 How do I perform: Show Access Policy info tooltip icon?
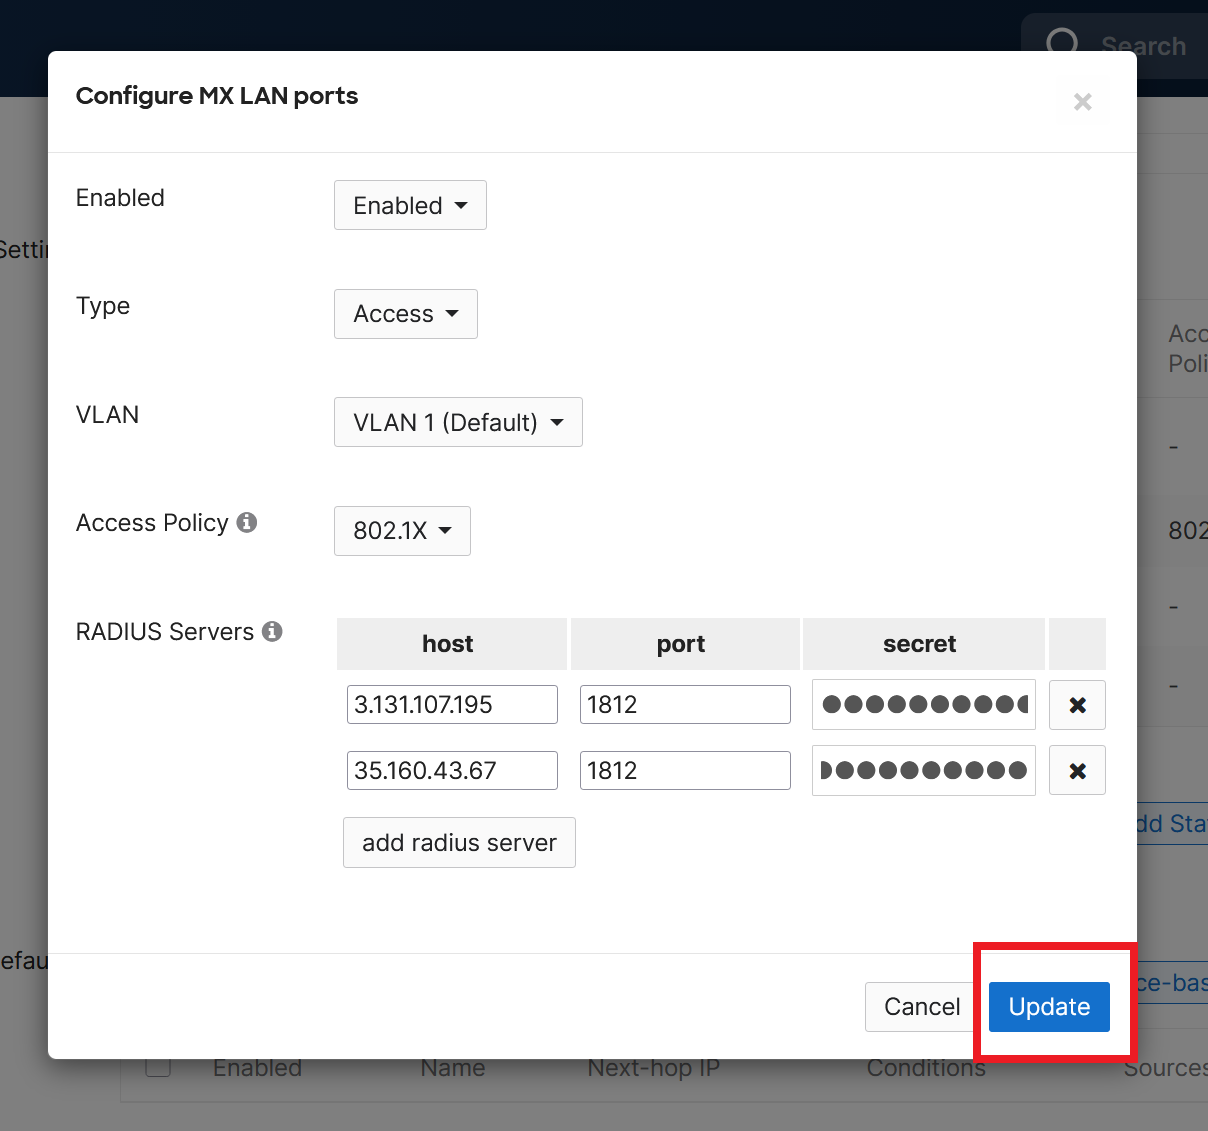point(247,522)
